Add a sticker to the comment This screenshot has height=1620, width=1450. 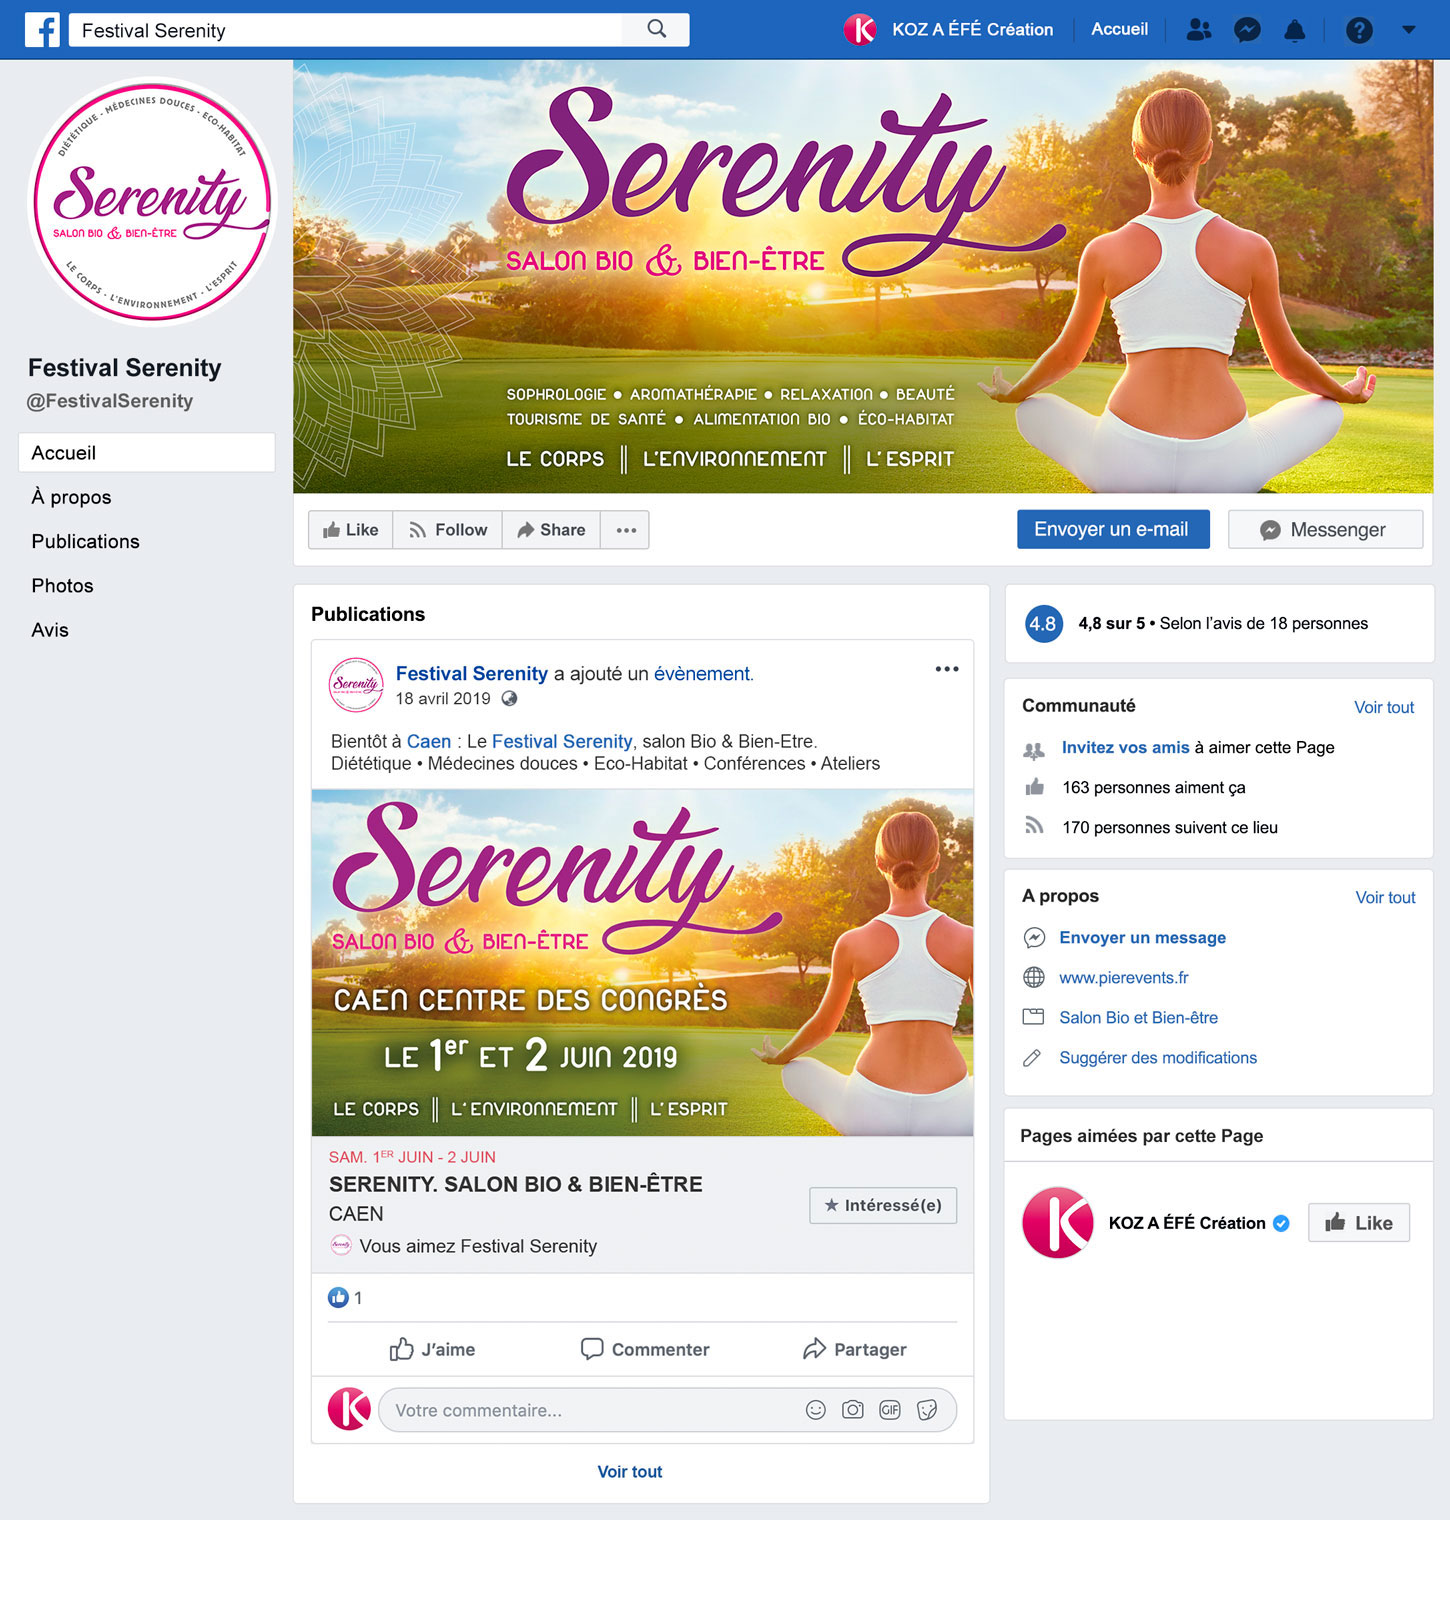[927, 1410]
